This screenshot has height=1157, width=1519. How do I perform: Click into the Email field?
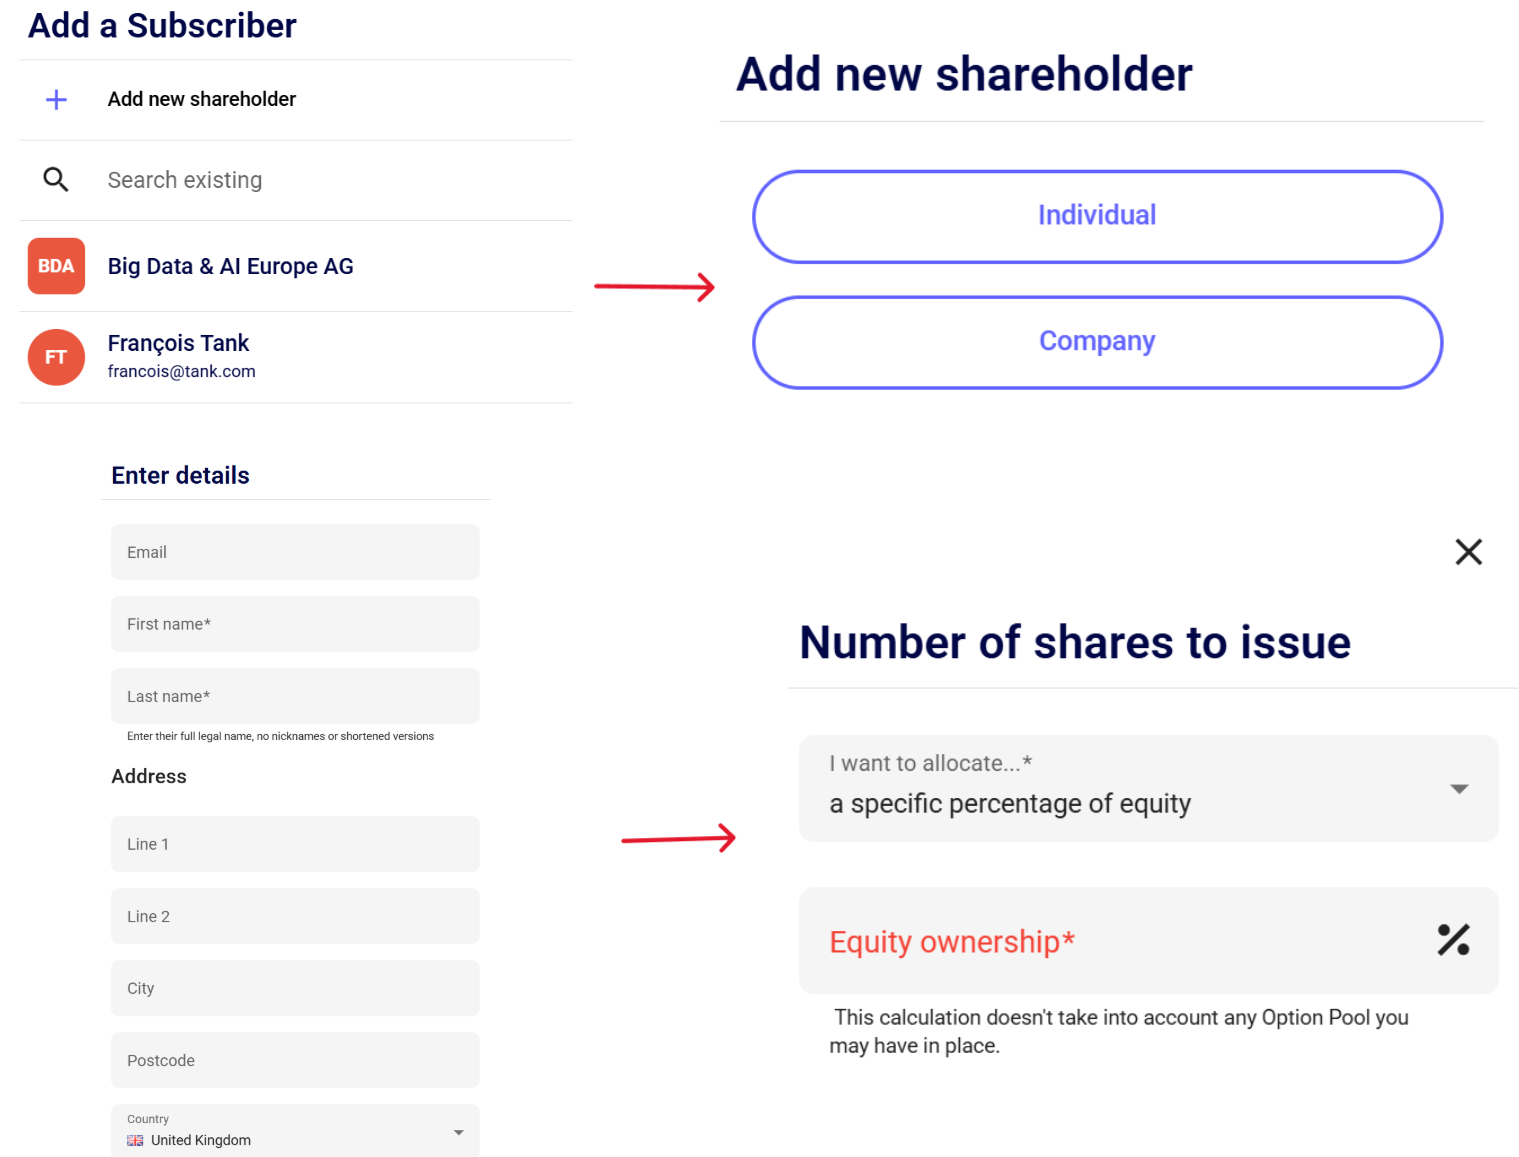point(295,552)
